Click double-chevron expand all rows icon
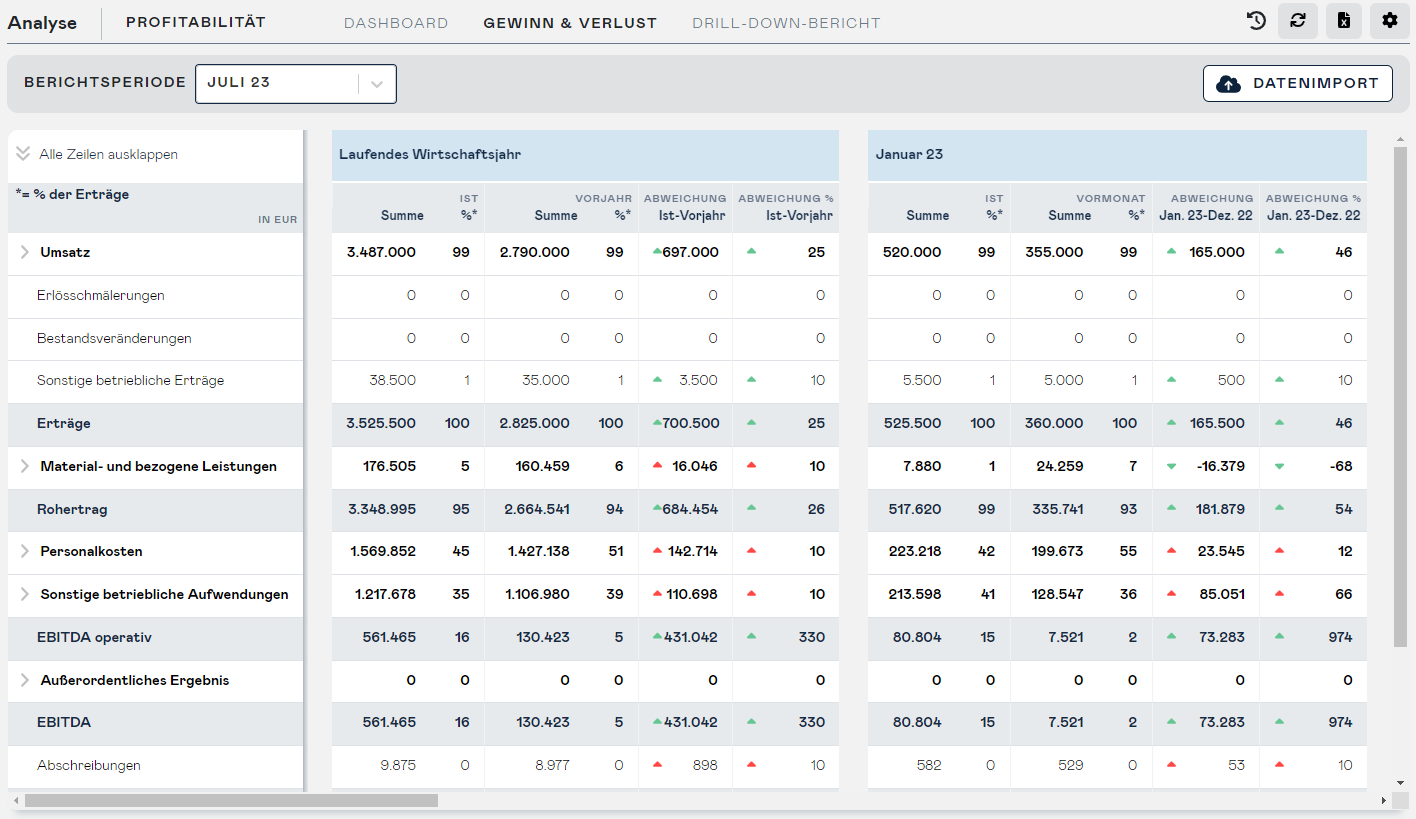The width and height of the screenshot is (1416, 819). [x=23, y=154]
